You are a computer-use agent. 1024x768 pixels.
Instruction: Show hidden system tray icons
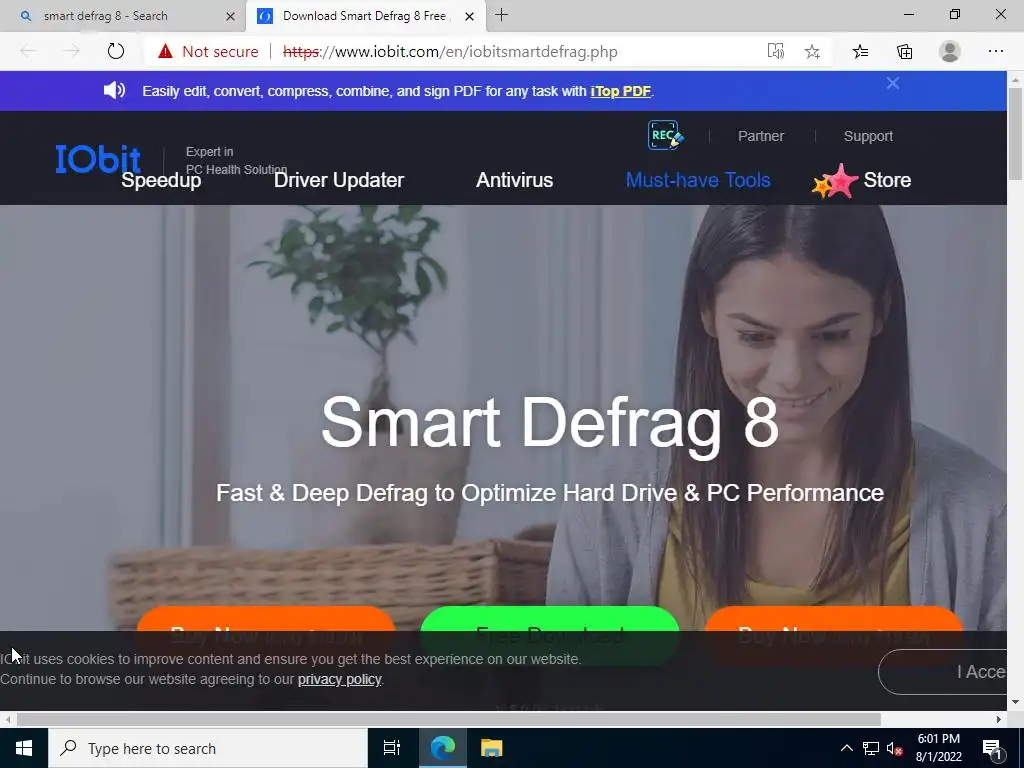coord(846,748)
